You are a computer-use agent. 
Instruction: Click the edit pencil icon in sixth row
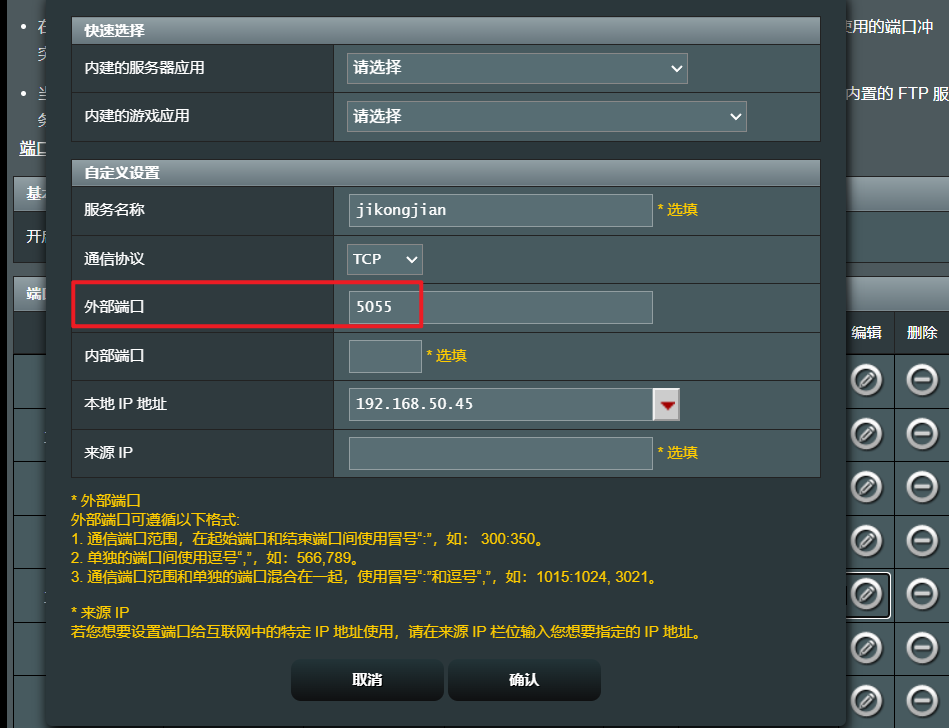(x=866, y=648)
